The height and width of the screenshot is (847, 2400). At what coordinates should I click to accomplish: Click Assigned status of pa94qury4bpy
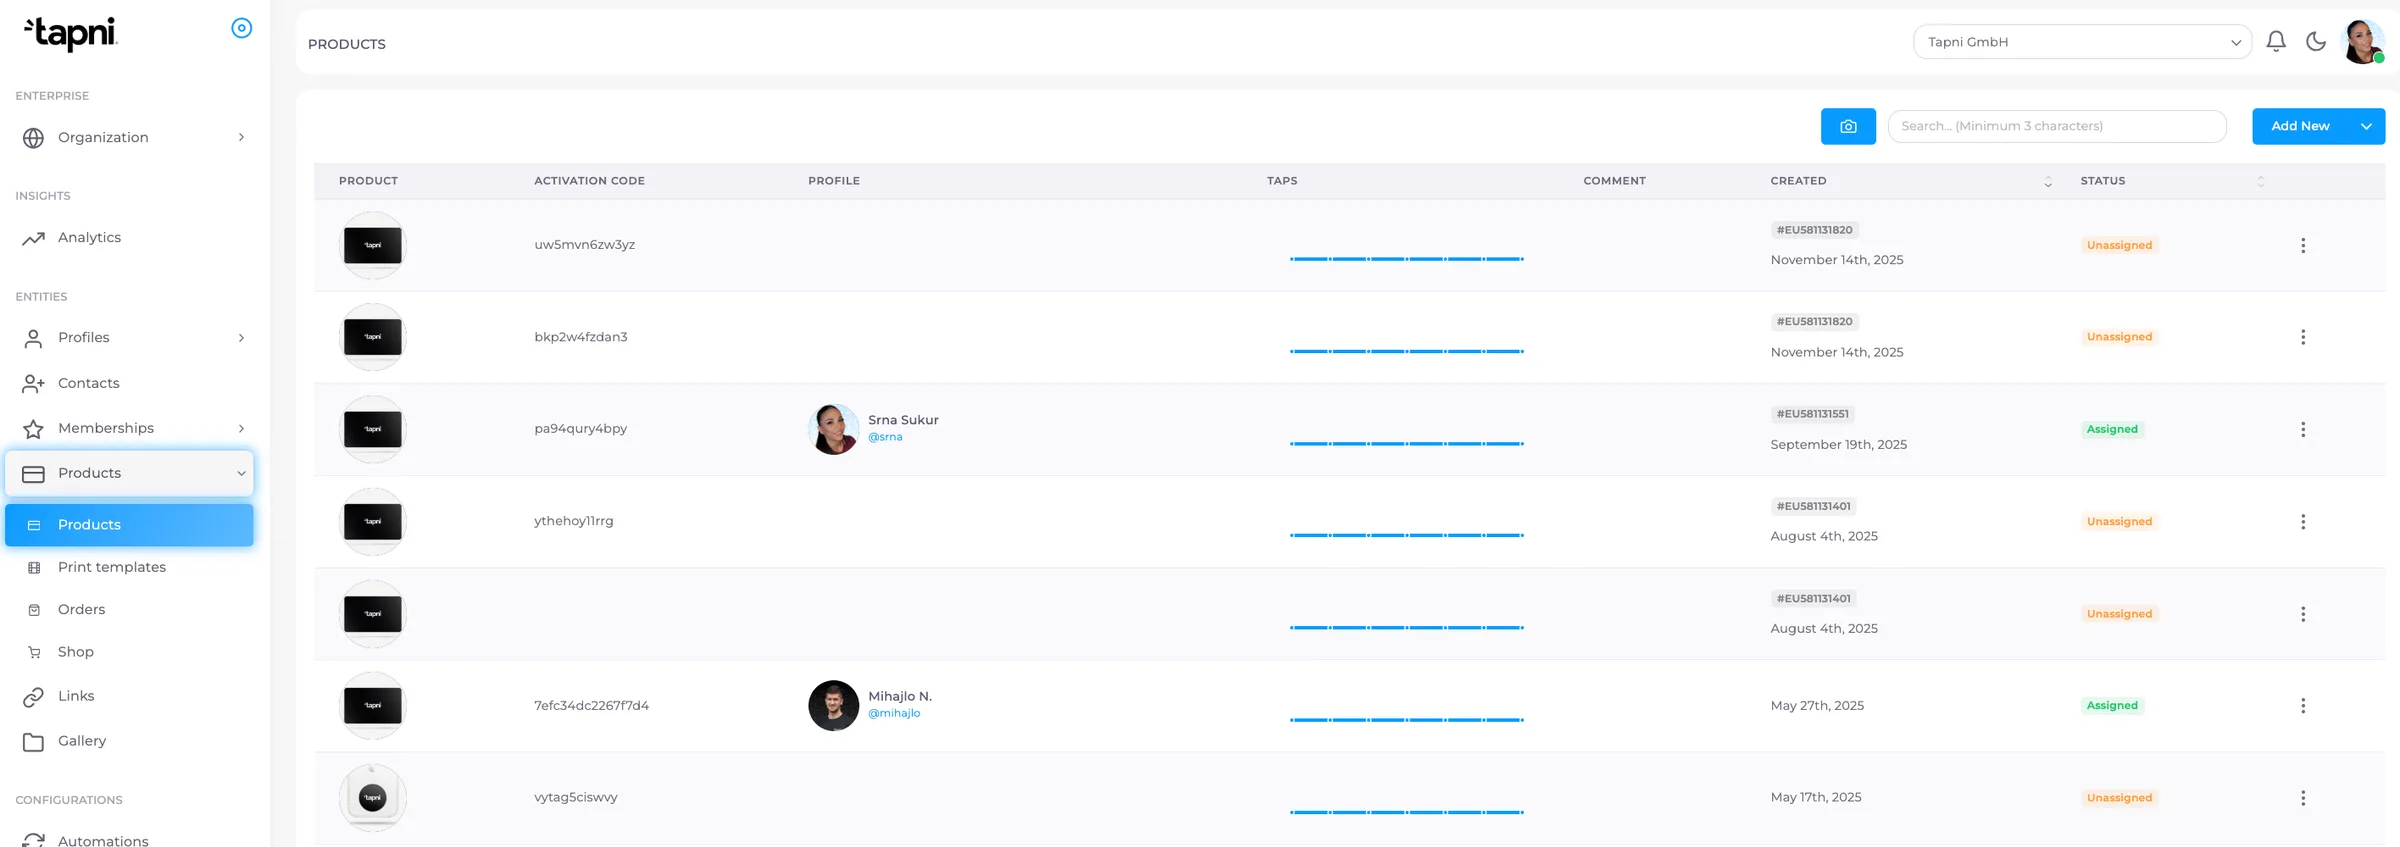(x=2112, y=429)
